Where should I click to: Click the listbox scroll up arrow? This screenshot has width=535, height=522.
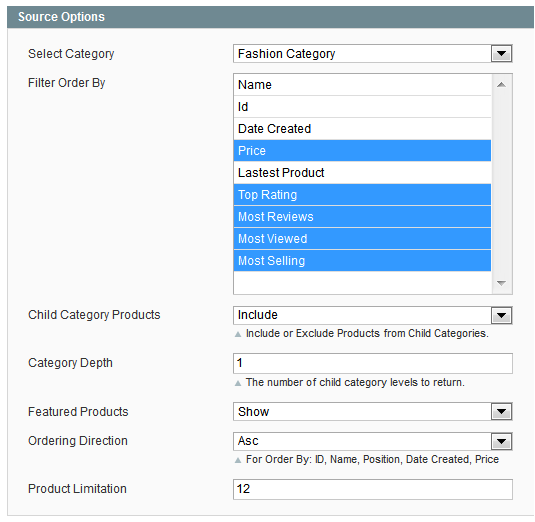[x=501, y=85]
